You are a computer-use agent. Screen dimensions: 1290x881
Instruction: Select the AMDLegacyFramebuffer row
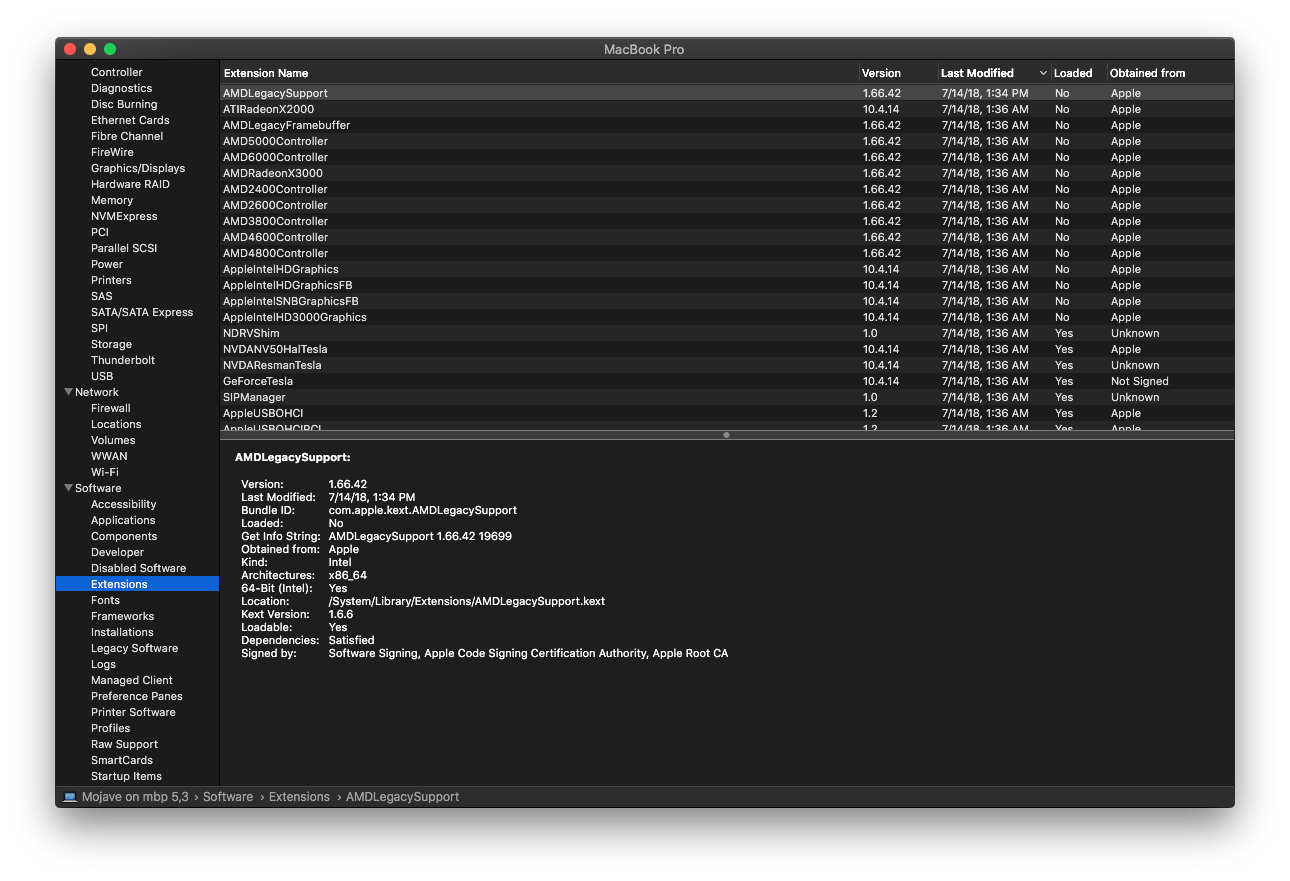[727, 125]
